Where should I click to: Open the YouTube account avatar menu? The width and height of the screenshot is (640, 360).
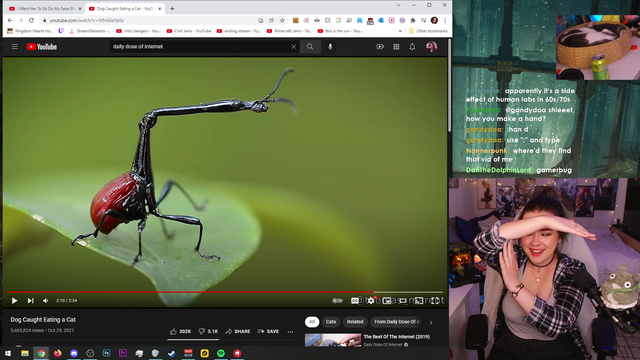point(431,47)
